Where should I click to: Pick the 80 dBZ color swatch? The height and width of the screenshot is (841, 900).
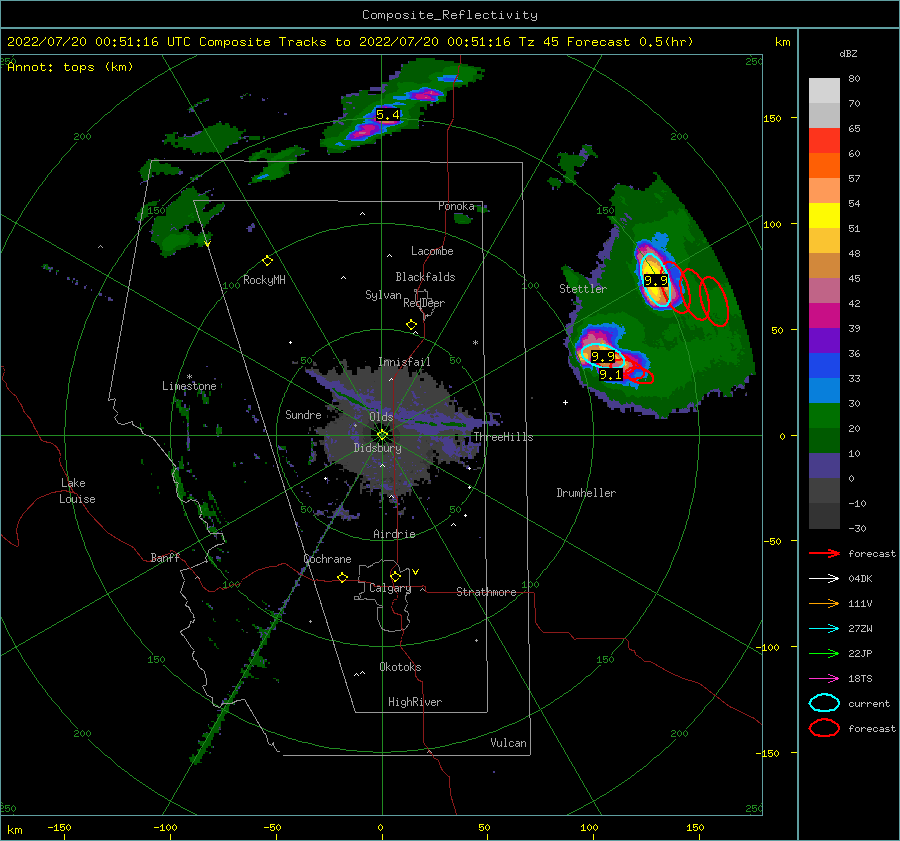point(824,90)
